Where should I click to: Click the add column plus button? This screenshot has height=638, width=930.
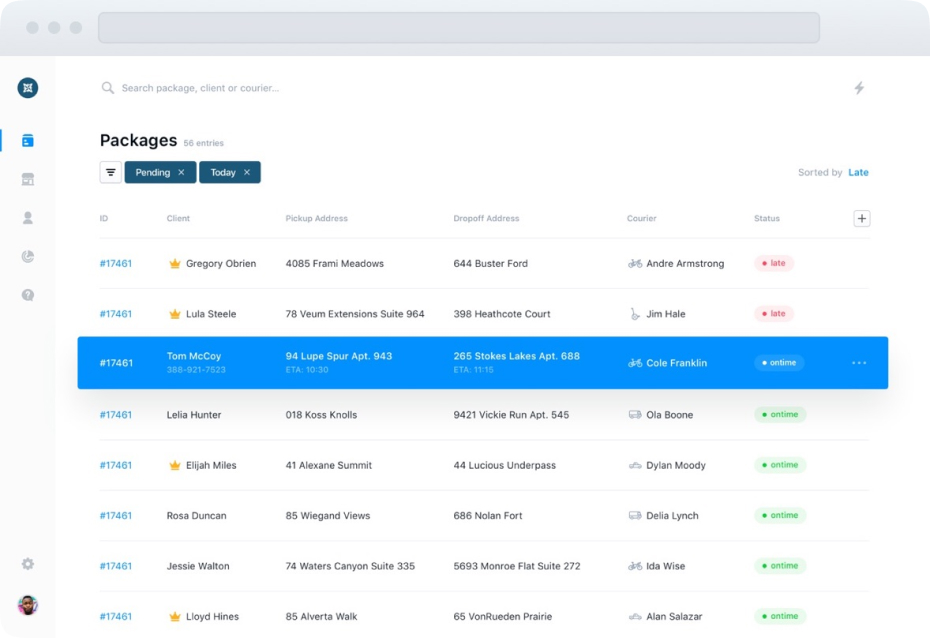tap(861, 218)
